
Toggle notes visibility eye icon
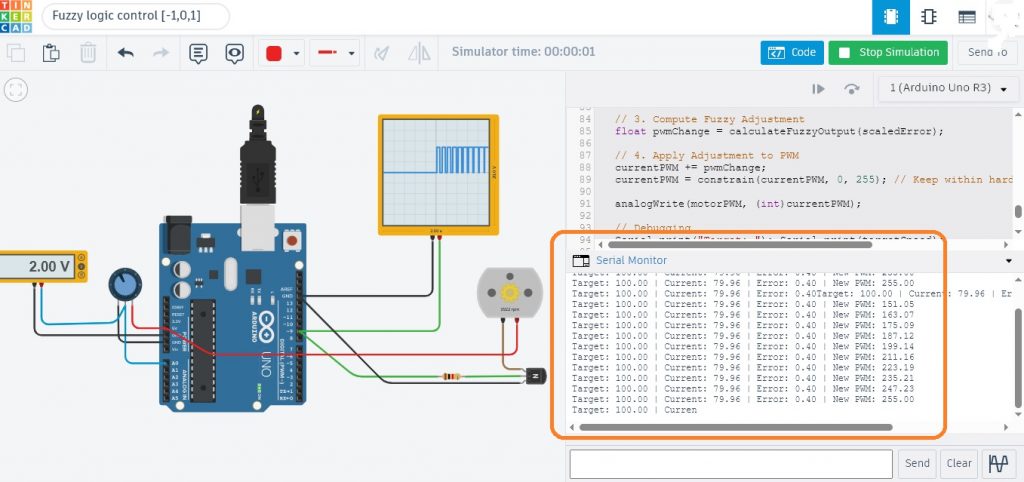pos(234,53)
